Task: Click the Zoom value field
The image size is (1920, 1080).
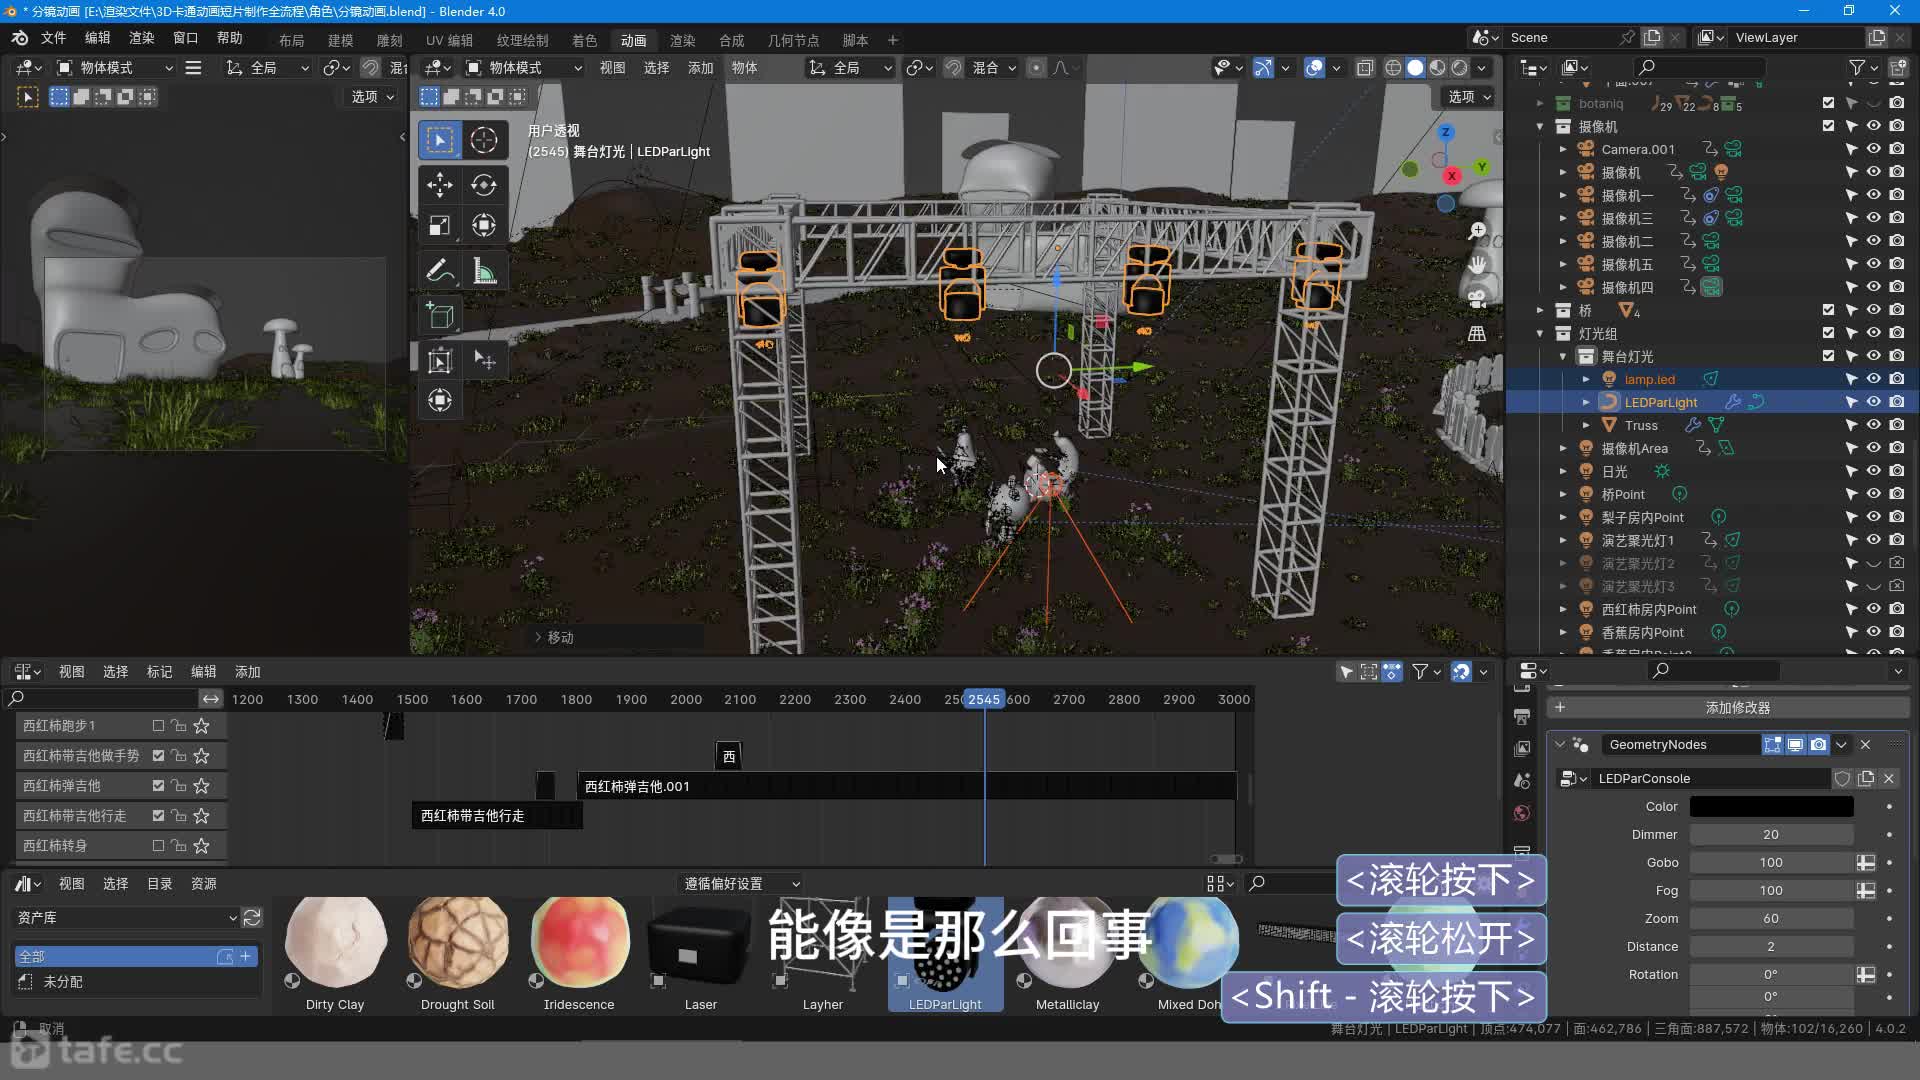Action: coord(1771,919)
